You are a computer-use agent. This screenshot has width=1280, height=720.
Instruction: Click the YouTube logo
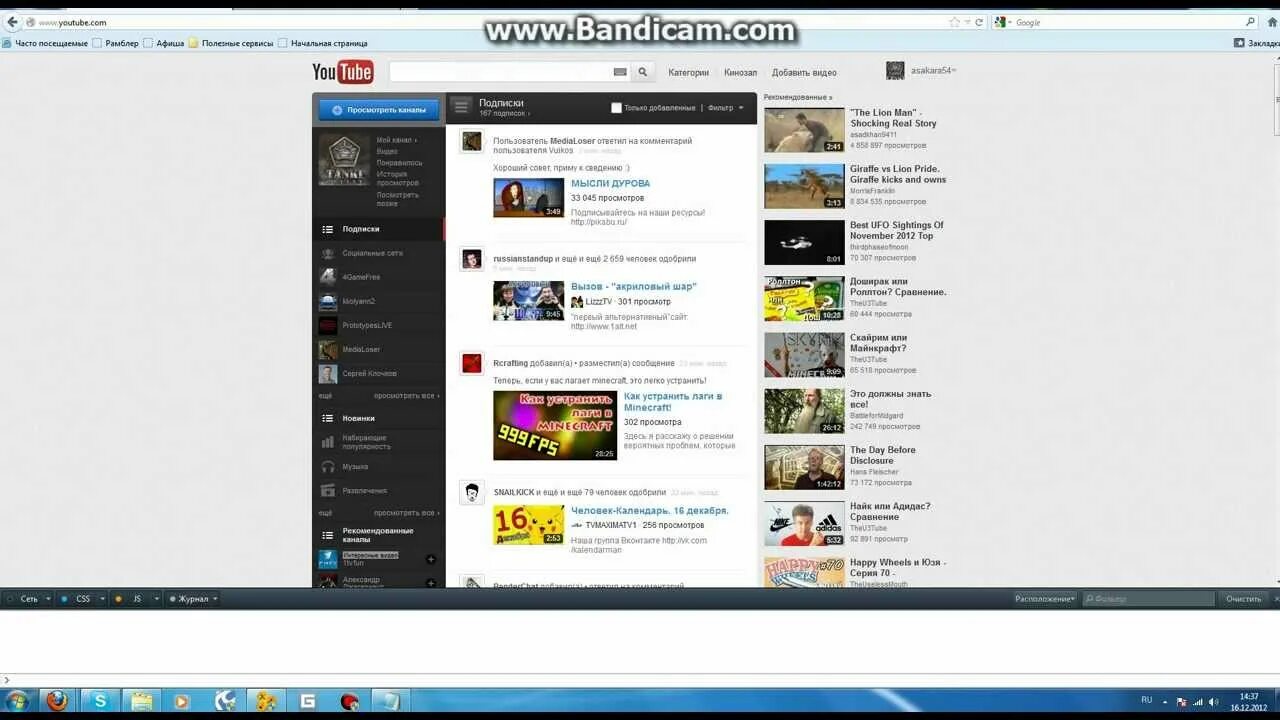point(342,72)
